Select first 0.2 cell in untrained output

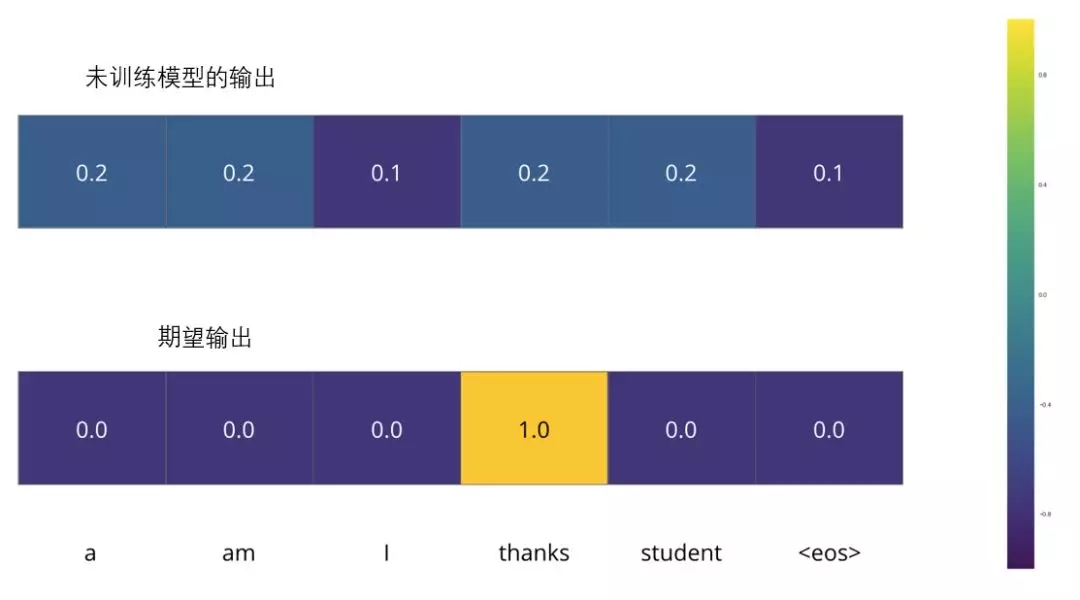point(92,172)
